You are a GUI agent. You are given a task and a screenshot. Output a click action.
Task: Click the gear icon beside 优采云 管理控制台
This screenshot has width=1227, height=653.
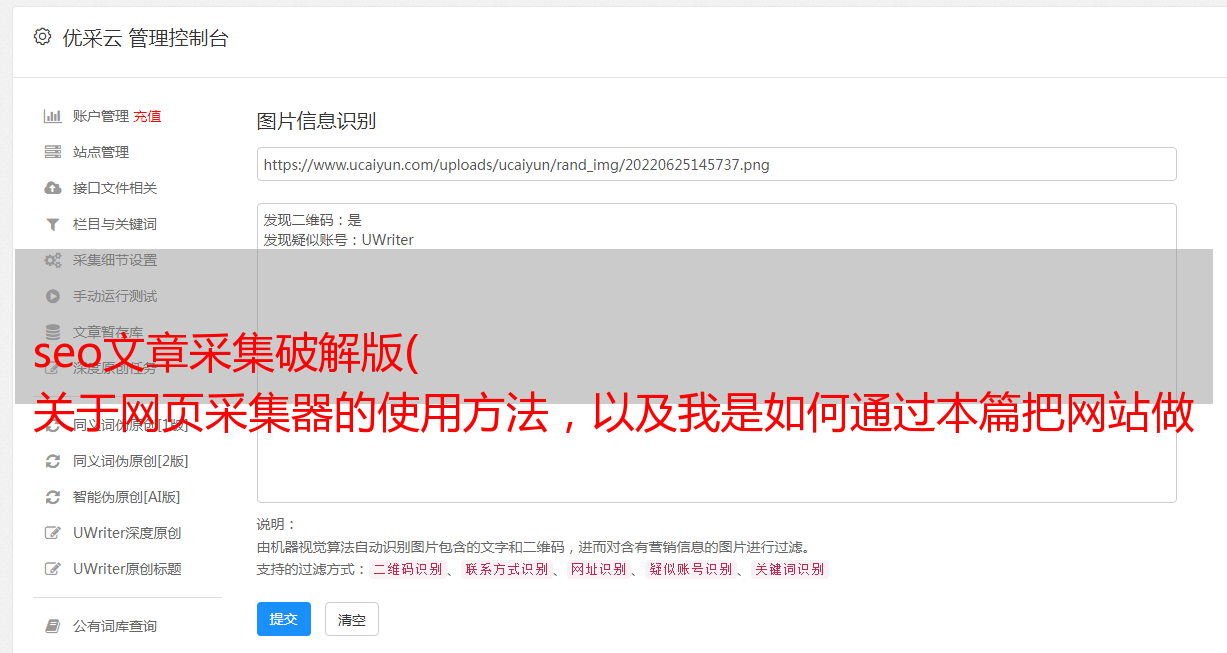(42, 37)
